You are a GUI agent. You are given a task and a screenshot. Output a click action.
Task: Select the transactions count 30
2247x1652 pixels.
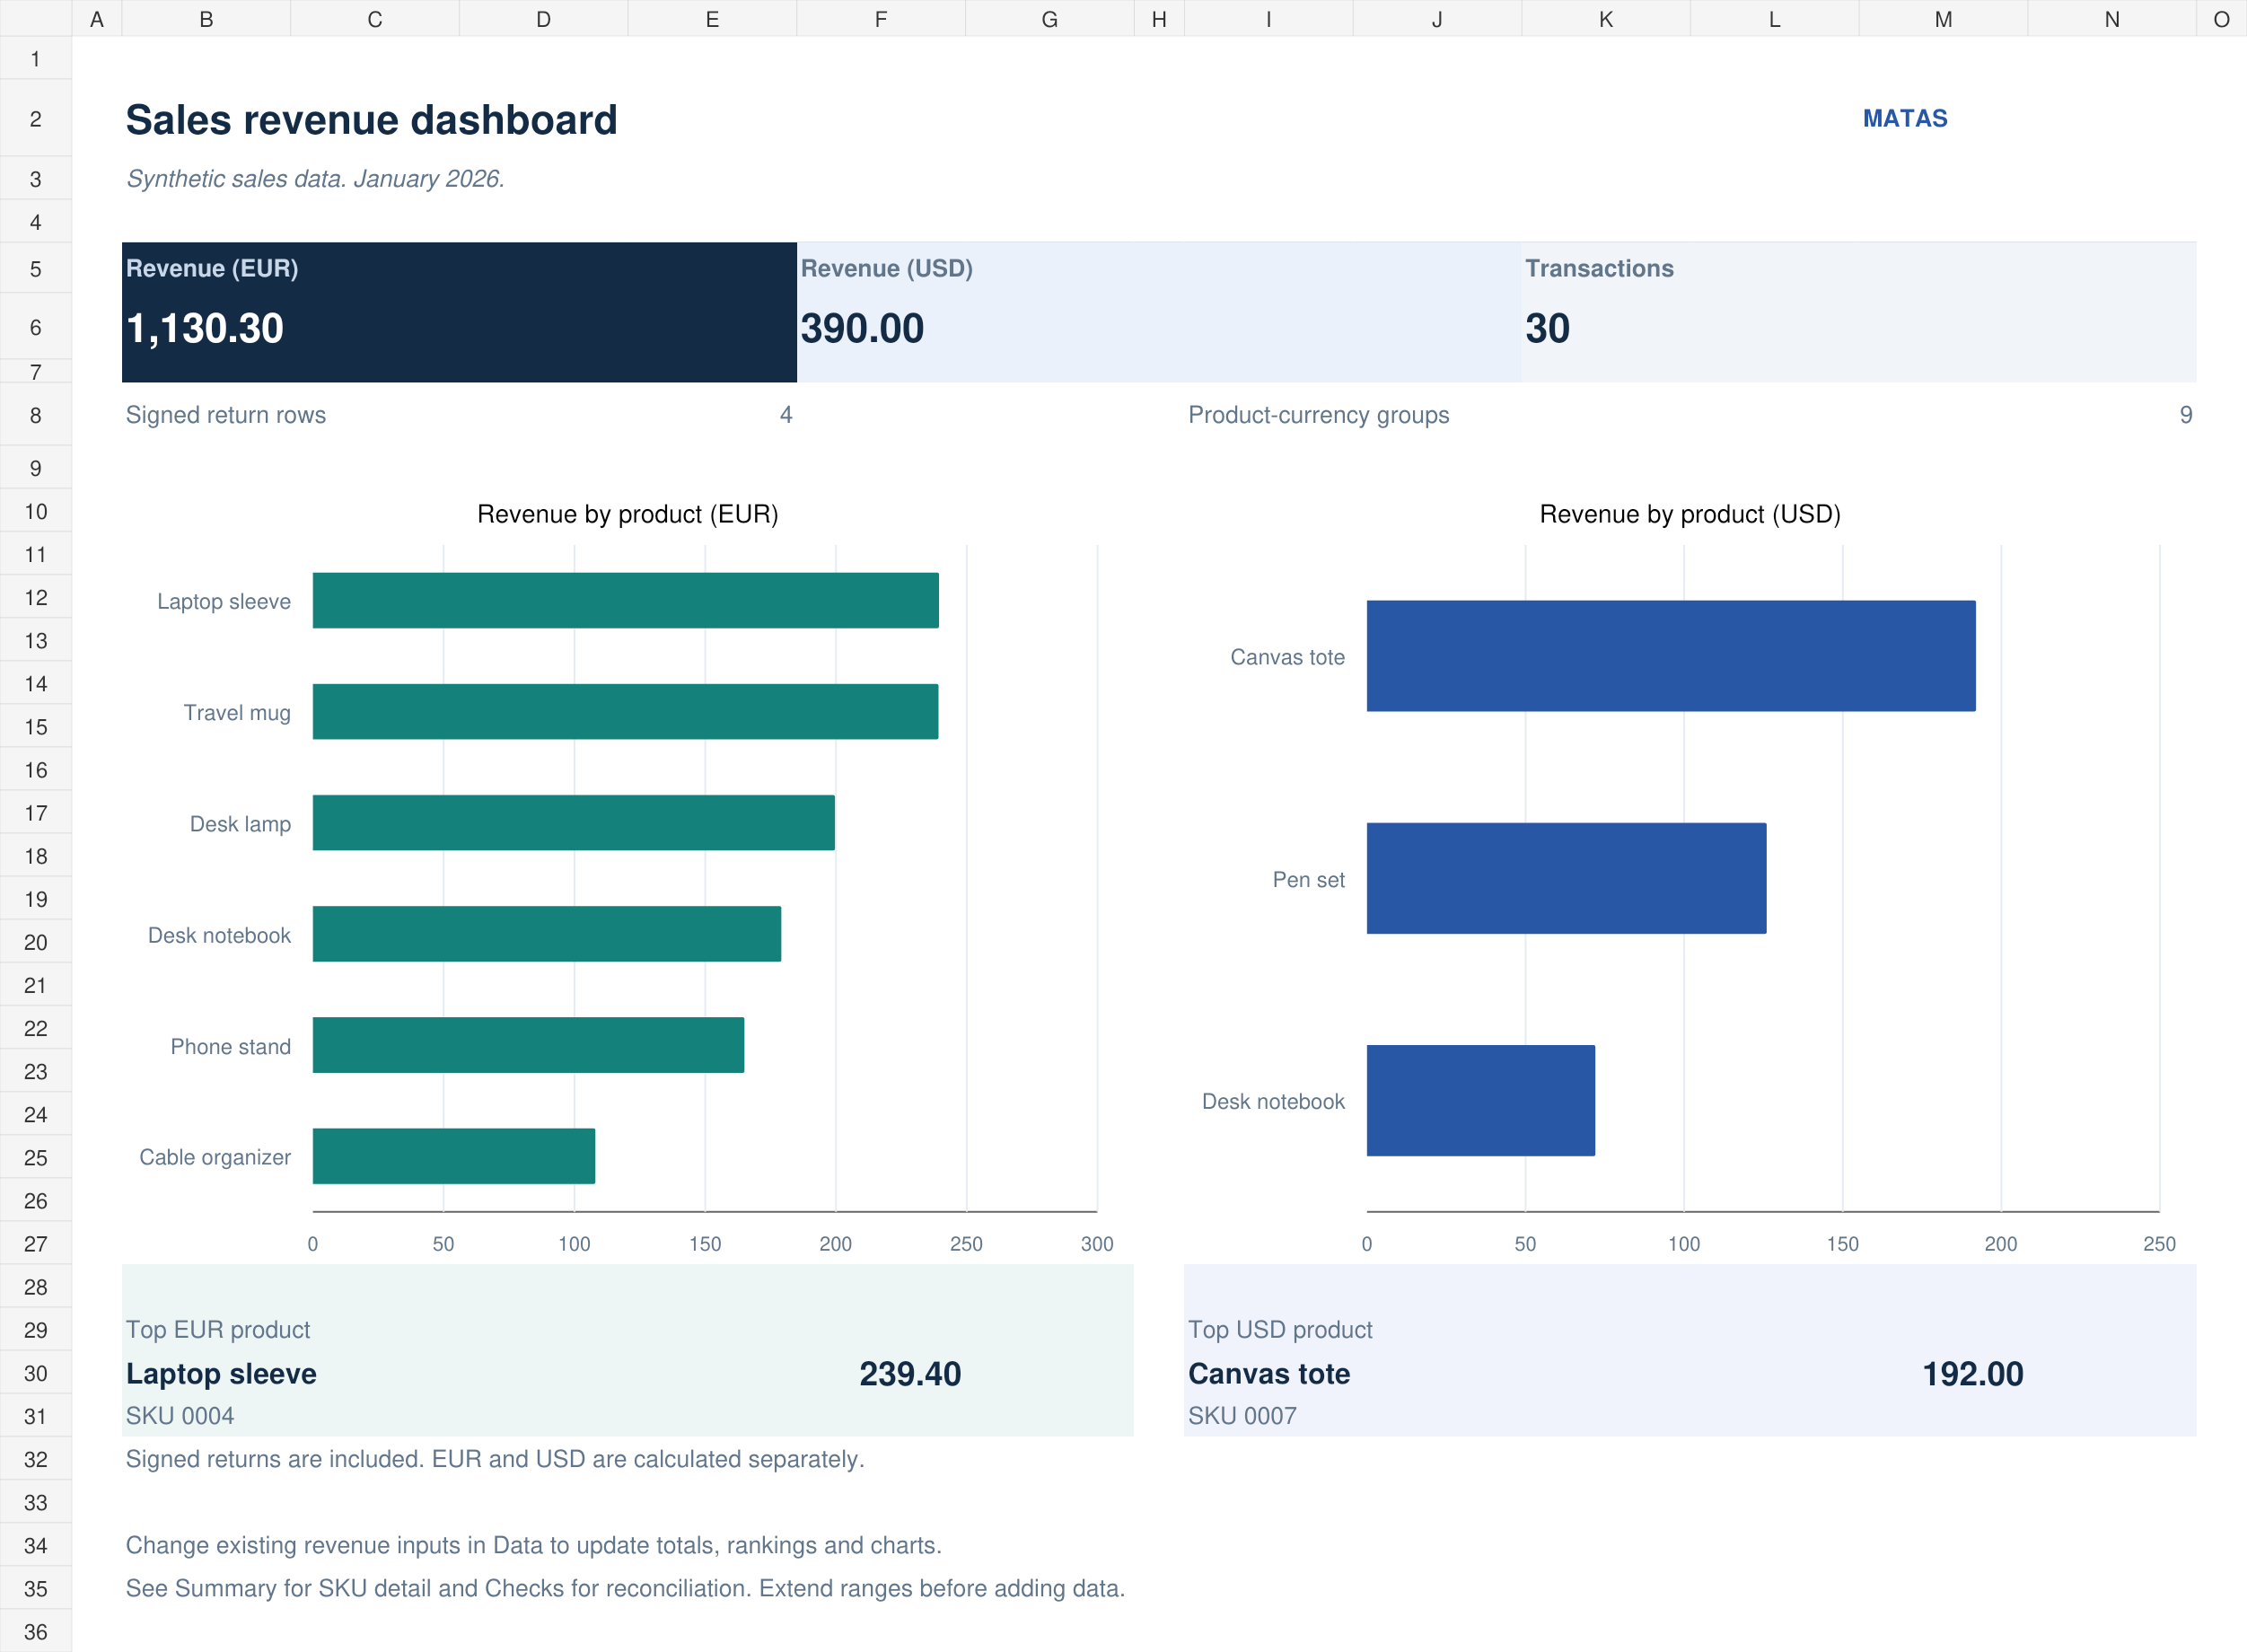coord(1547,328)
